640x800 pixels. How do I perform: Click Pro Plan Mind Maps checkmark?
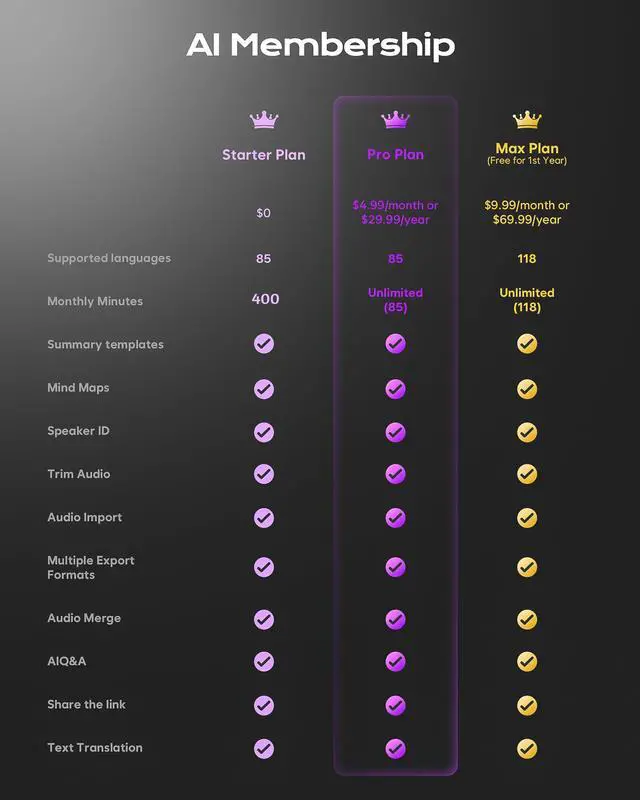tap(395, 388)
